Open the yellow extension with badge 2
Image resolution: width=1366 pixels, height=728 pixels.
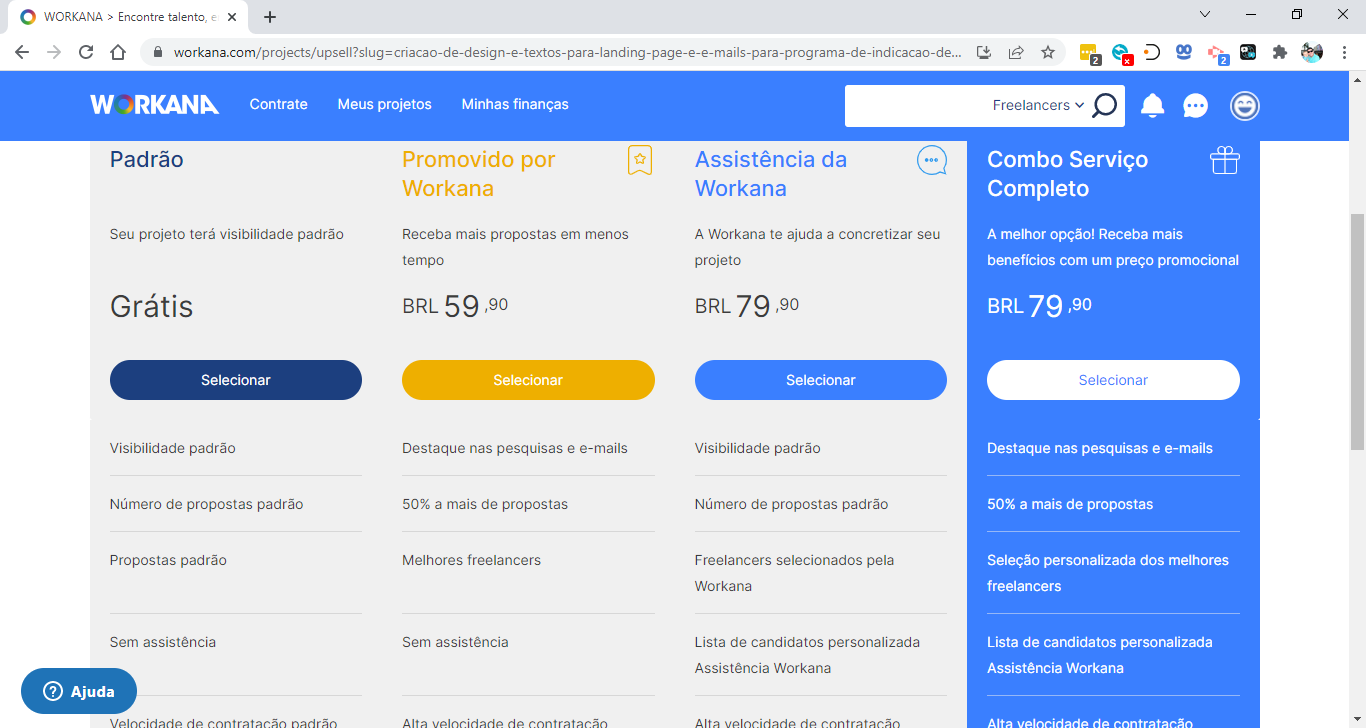[x=1090, y=53]
